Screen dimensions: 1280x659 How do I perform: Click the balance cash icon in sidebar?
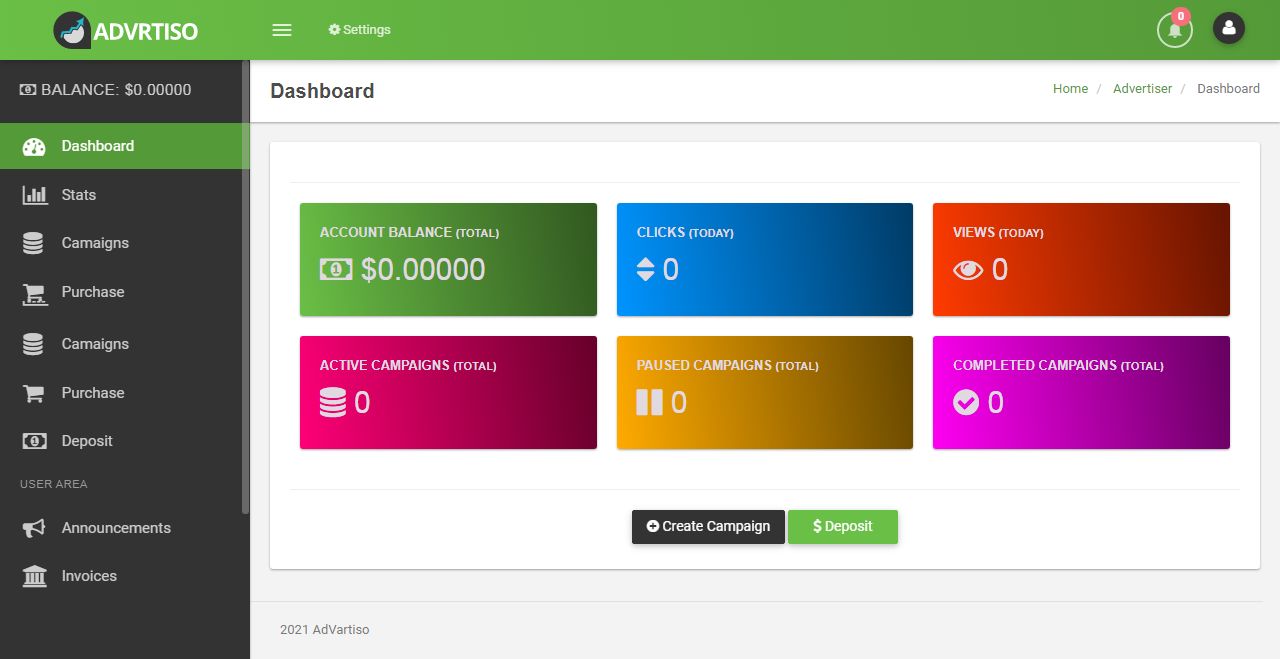pyautogui.click(x=28, y=90)
